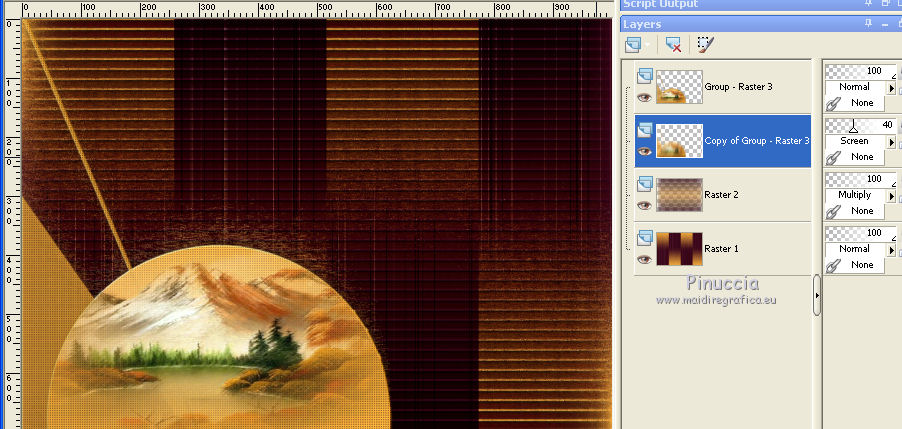Click the Edit Selection icon
The width and height of the screenshot is (902, 429).
pos(705,44)
